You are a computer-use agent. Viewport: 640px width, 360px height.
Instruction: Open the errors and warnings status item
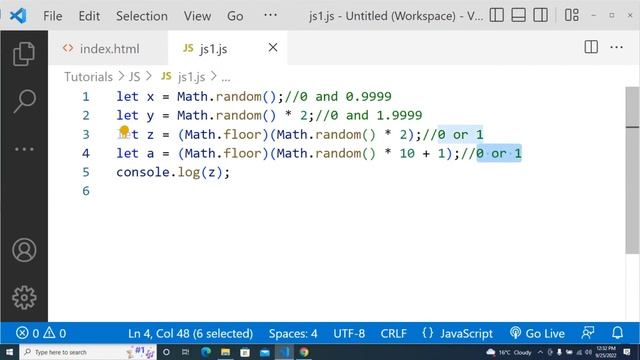[x=41, y=333]
